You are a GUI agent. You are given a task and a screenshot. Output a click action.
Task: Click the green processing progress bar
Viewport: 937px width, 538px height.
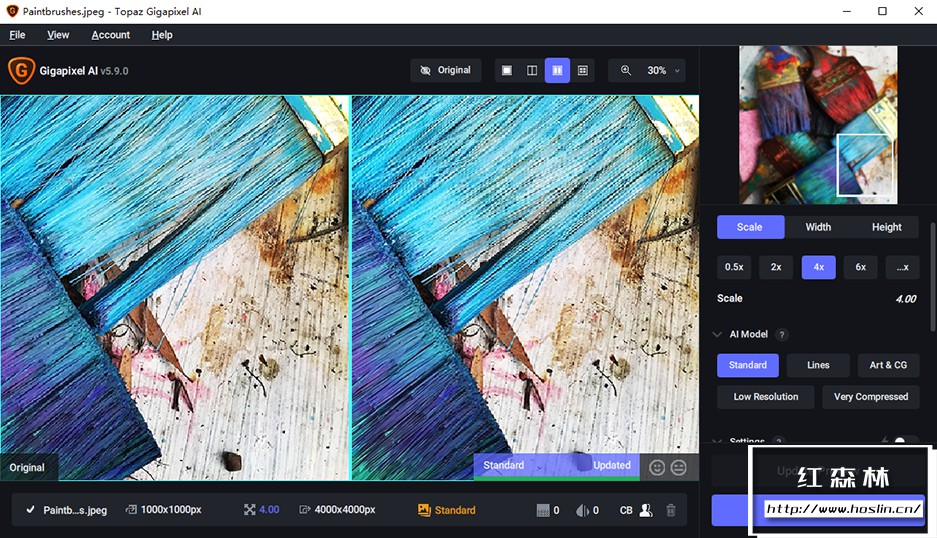(x=556, y=478)
